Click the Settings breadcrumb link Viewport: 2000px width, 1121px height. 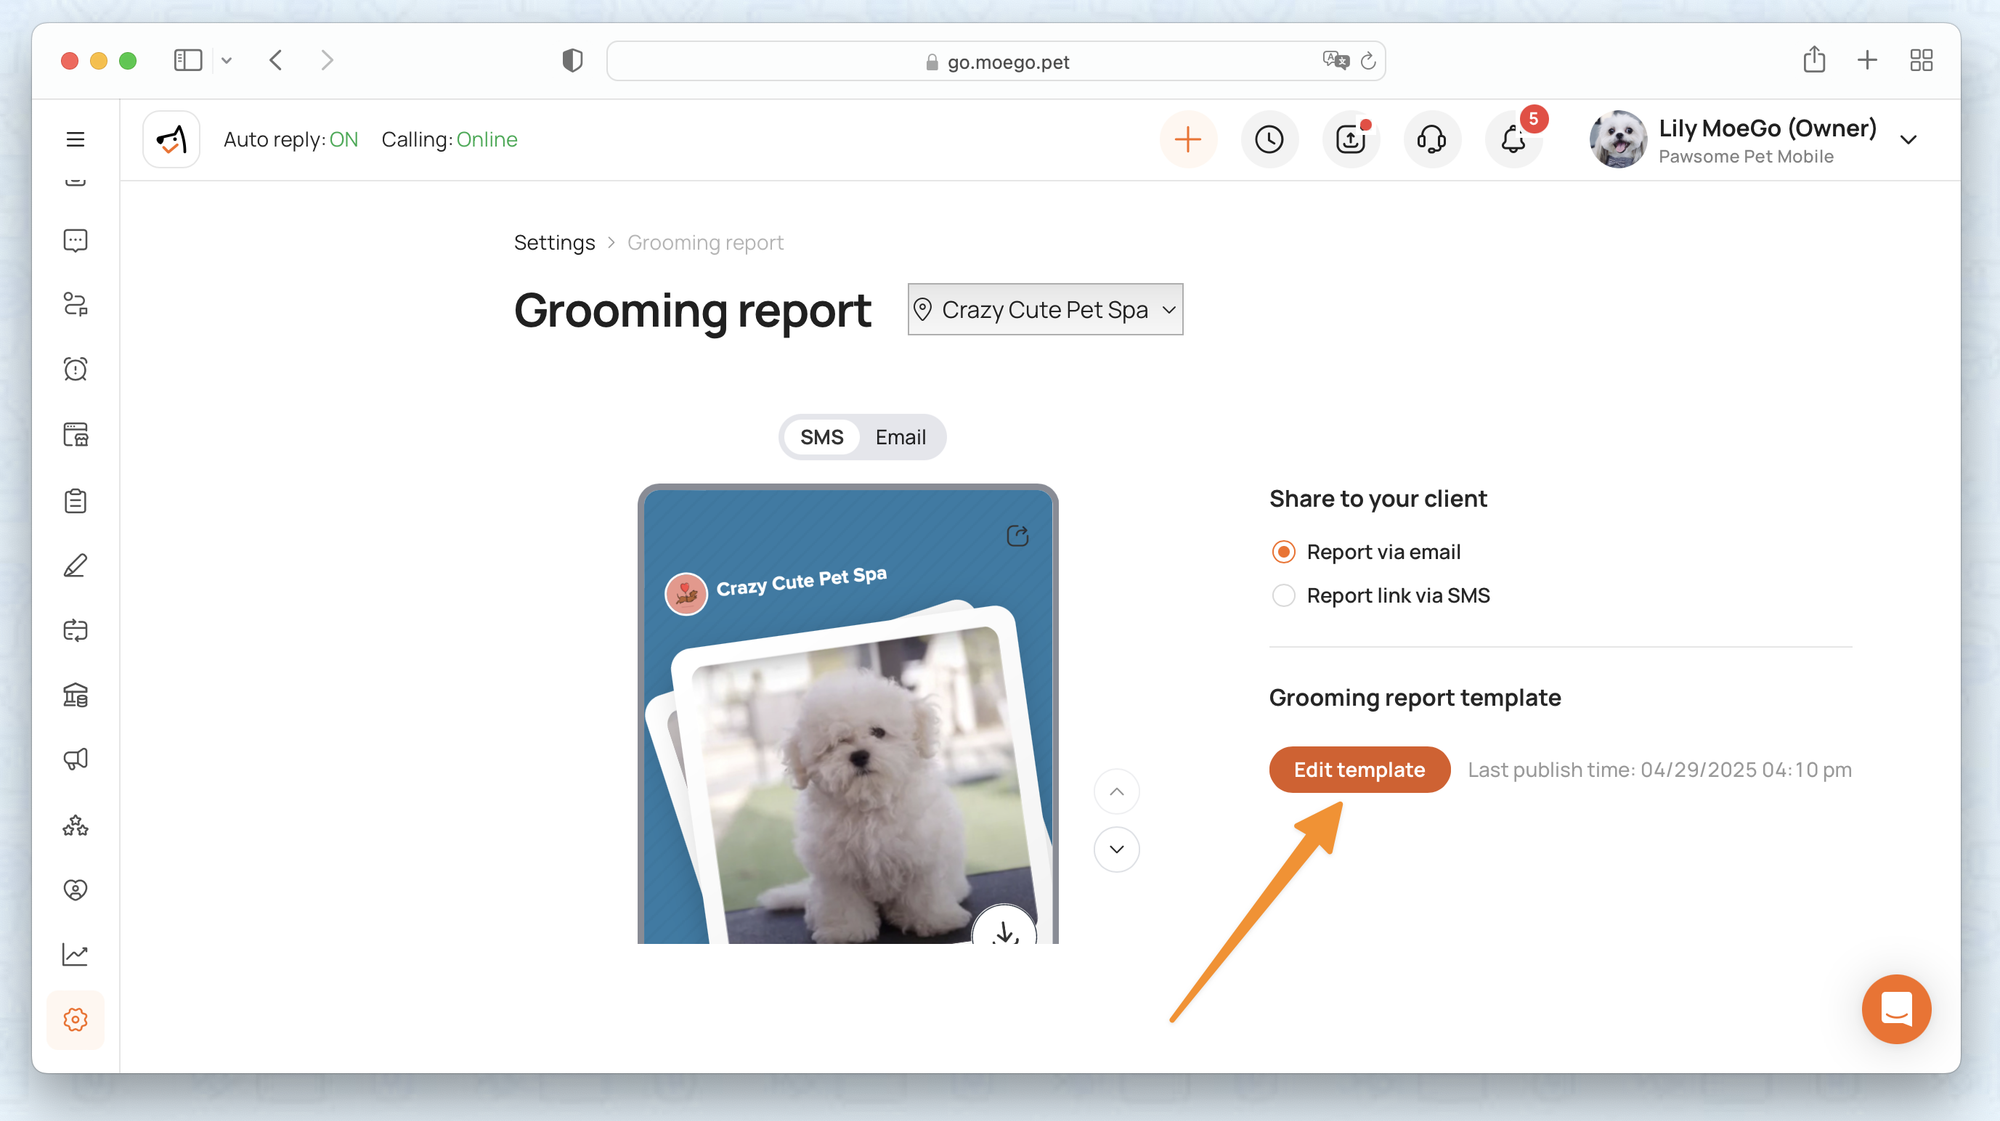554,242
